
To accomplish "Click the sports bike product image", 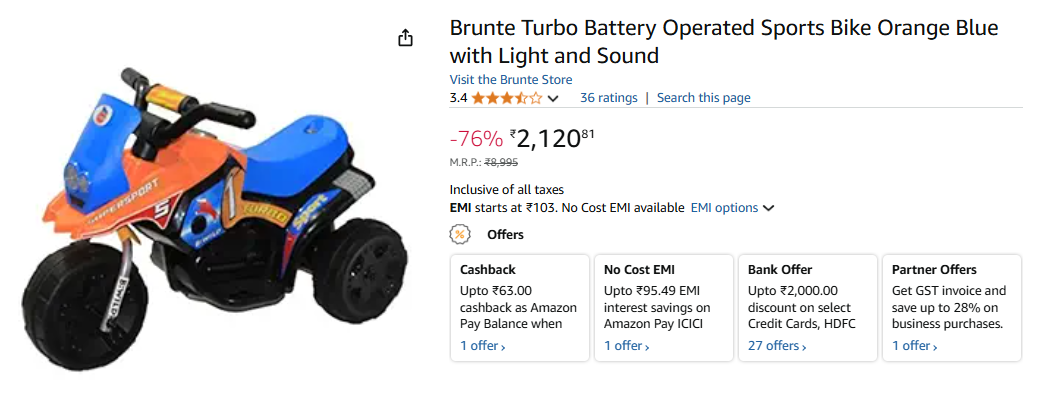I will pyautogui.click(x=214, y=219).
